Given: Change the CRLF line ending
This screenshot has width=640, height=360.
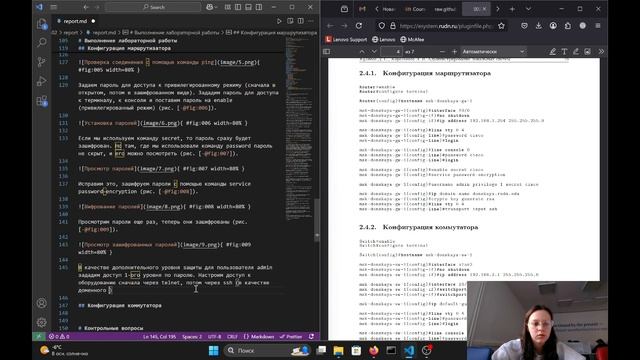Looking at the screenshot, I should pos(232,337).
